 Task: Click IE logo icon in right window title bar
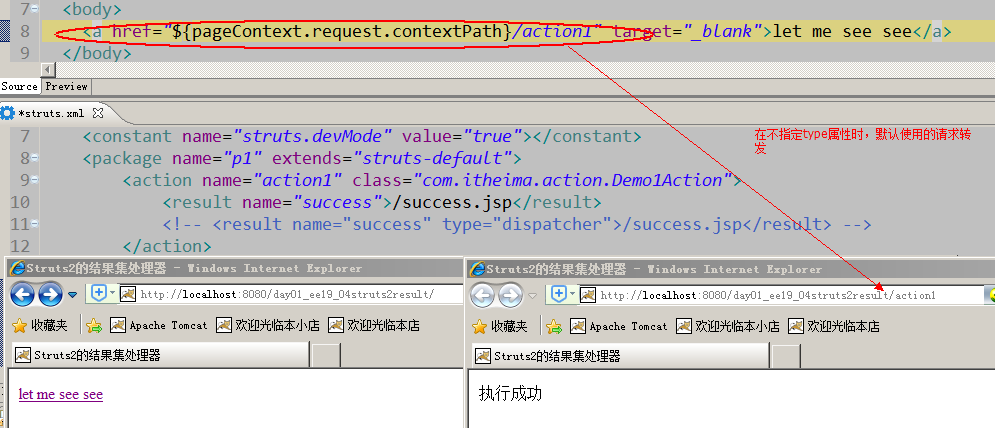[x=477, y=269]
